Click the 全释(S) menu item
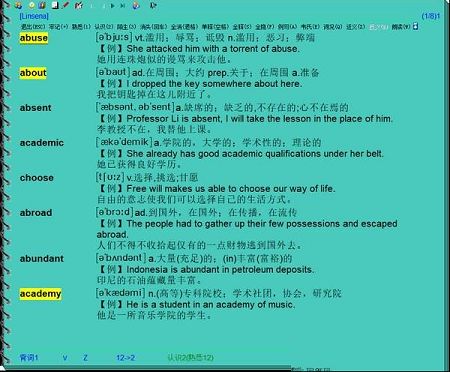450x372 pixels. click(242, 27)
